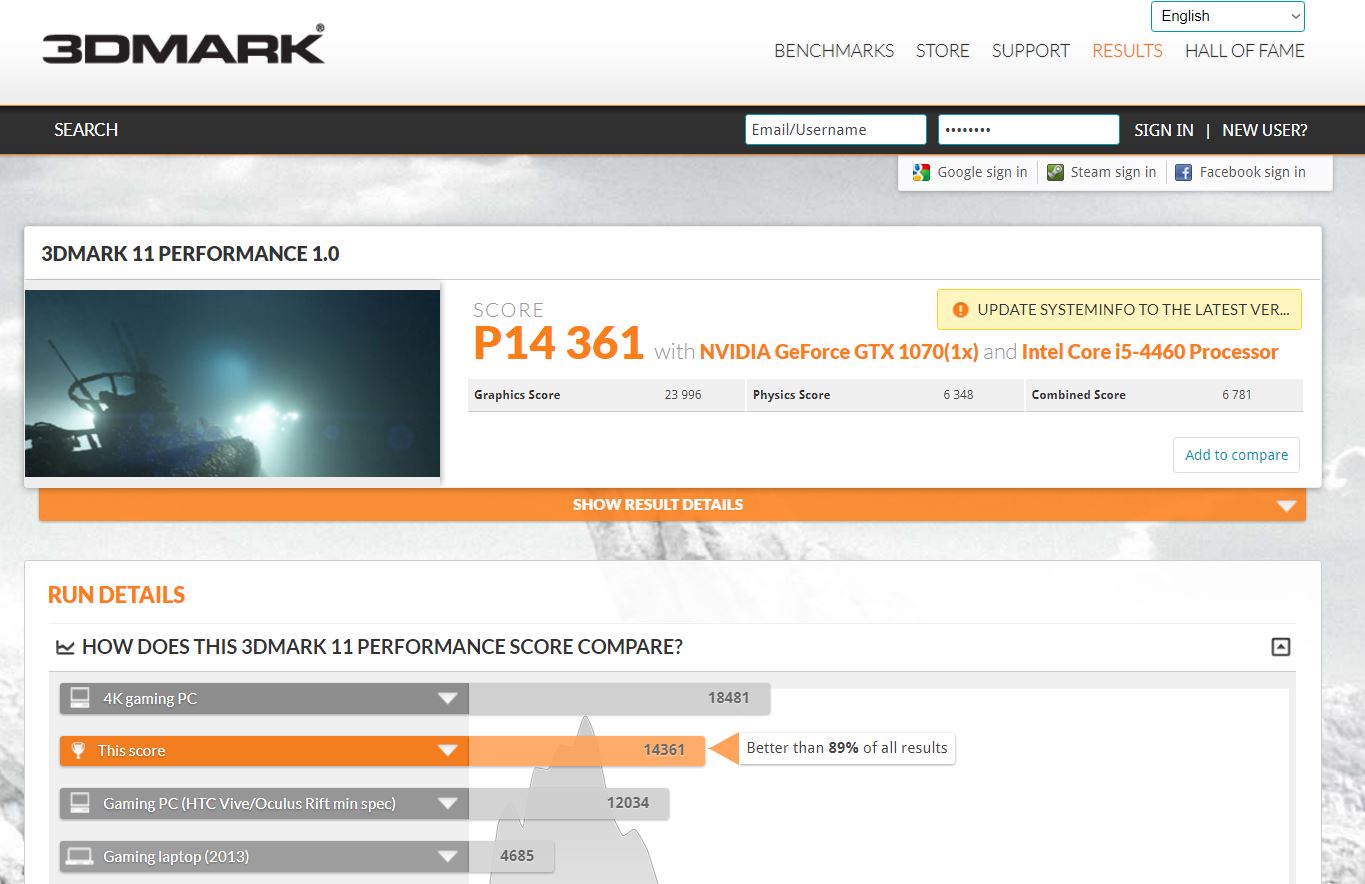Click the monitor icon on 4K gaming PC row
Viewport: 1365px width, 884px height.
point(81,698)
